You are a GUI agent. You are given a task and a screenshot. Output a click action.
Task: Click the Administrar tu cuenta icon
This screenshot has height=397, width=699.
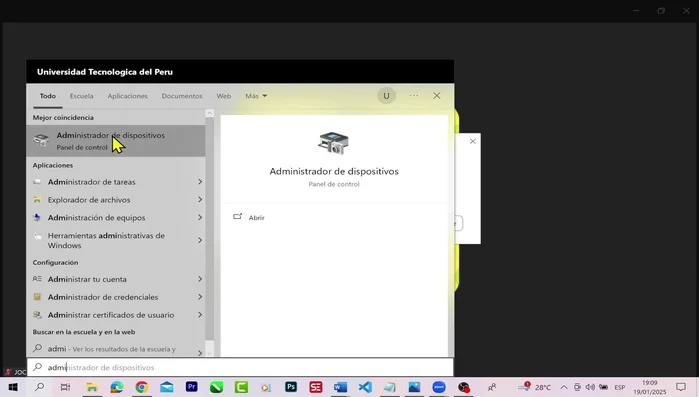37,279
